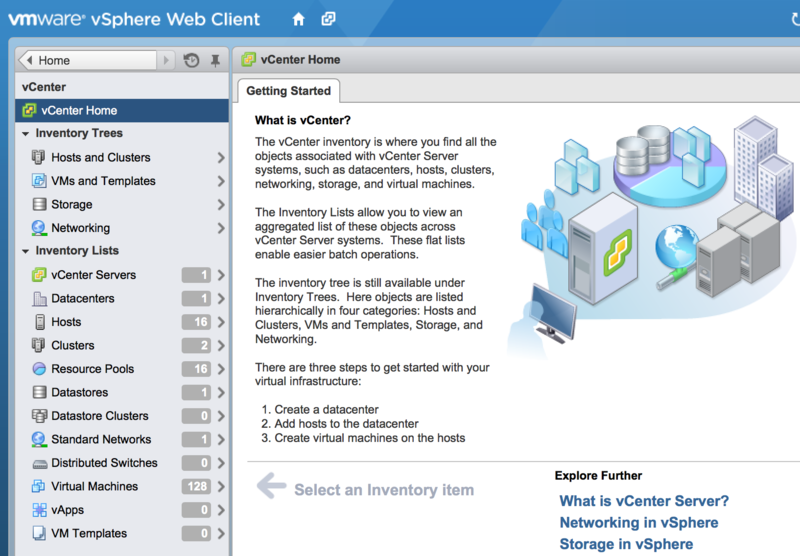Click the Distributed Switches icon

(39, 464)
